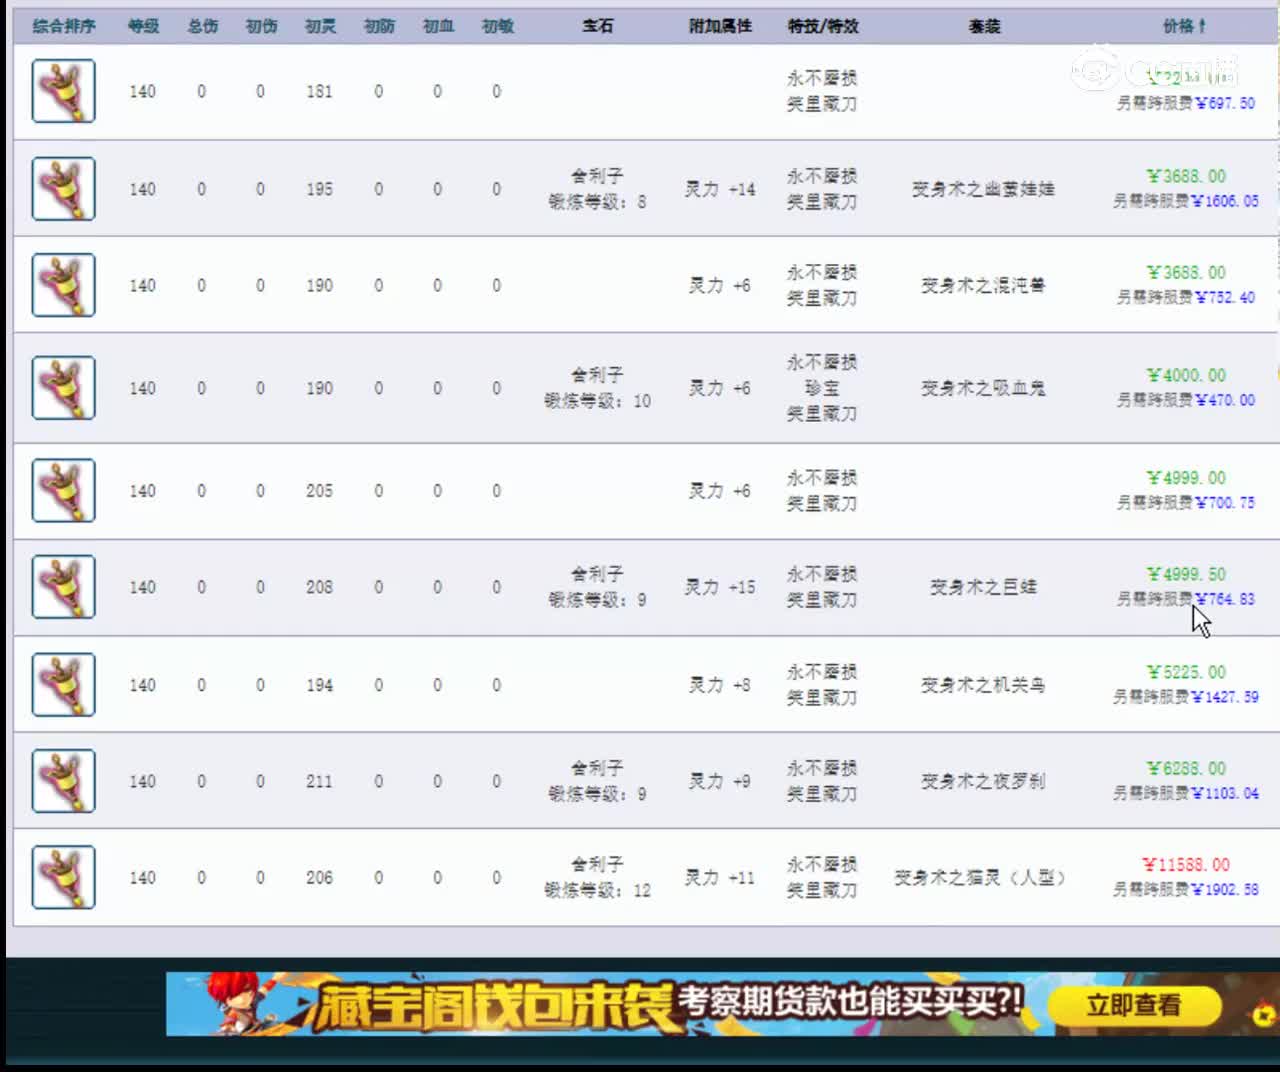Click 珍宝 special effect in 吸血鬼 row
1280x1072 pixels.
pyautogui.click(x=822, y=388)
